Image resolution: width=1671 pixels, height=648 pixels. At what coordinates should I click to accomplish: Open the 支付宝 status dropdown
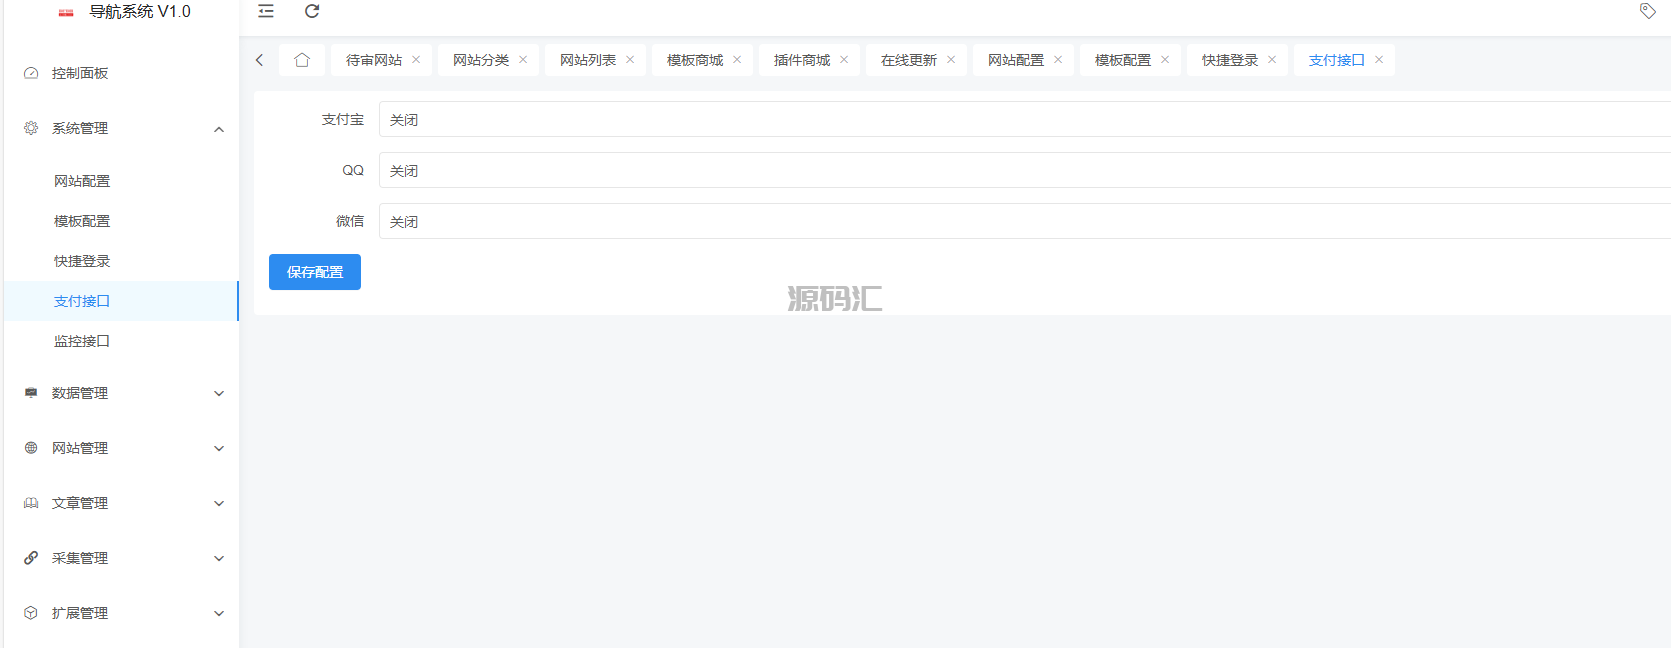[1025, 119]
